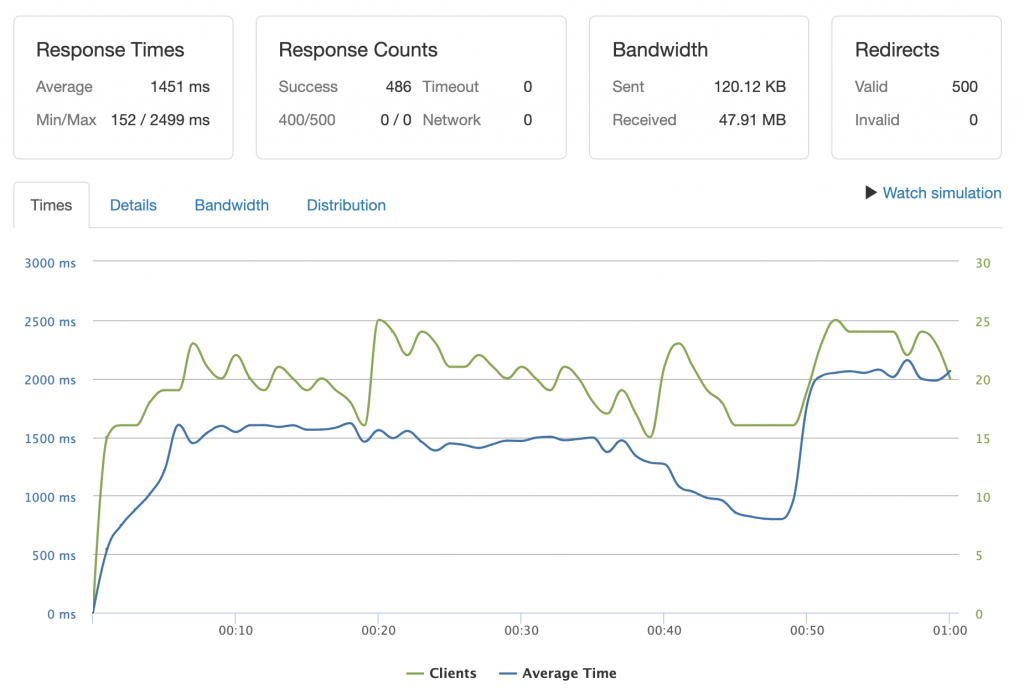
Task: Click the Watch simulation link
Action: 942,193
